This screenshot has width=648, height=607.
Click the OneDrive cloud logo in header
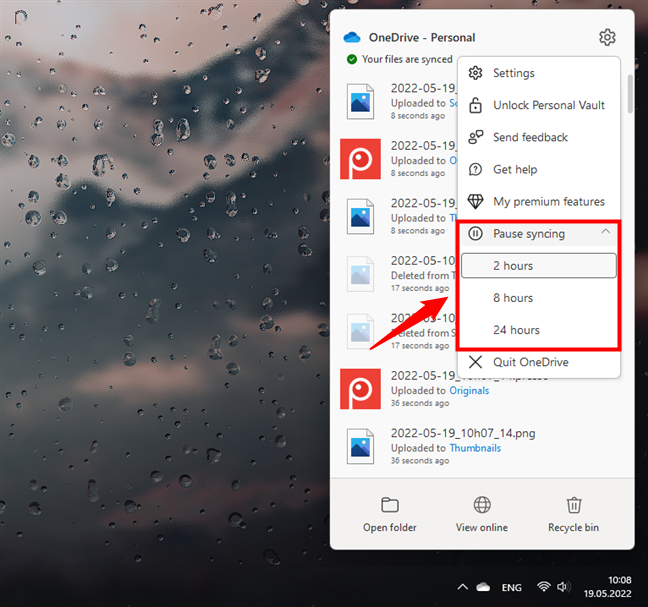(x=352, y=38)
